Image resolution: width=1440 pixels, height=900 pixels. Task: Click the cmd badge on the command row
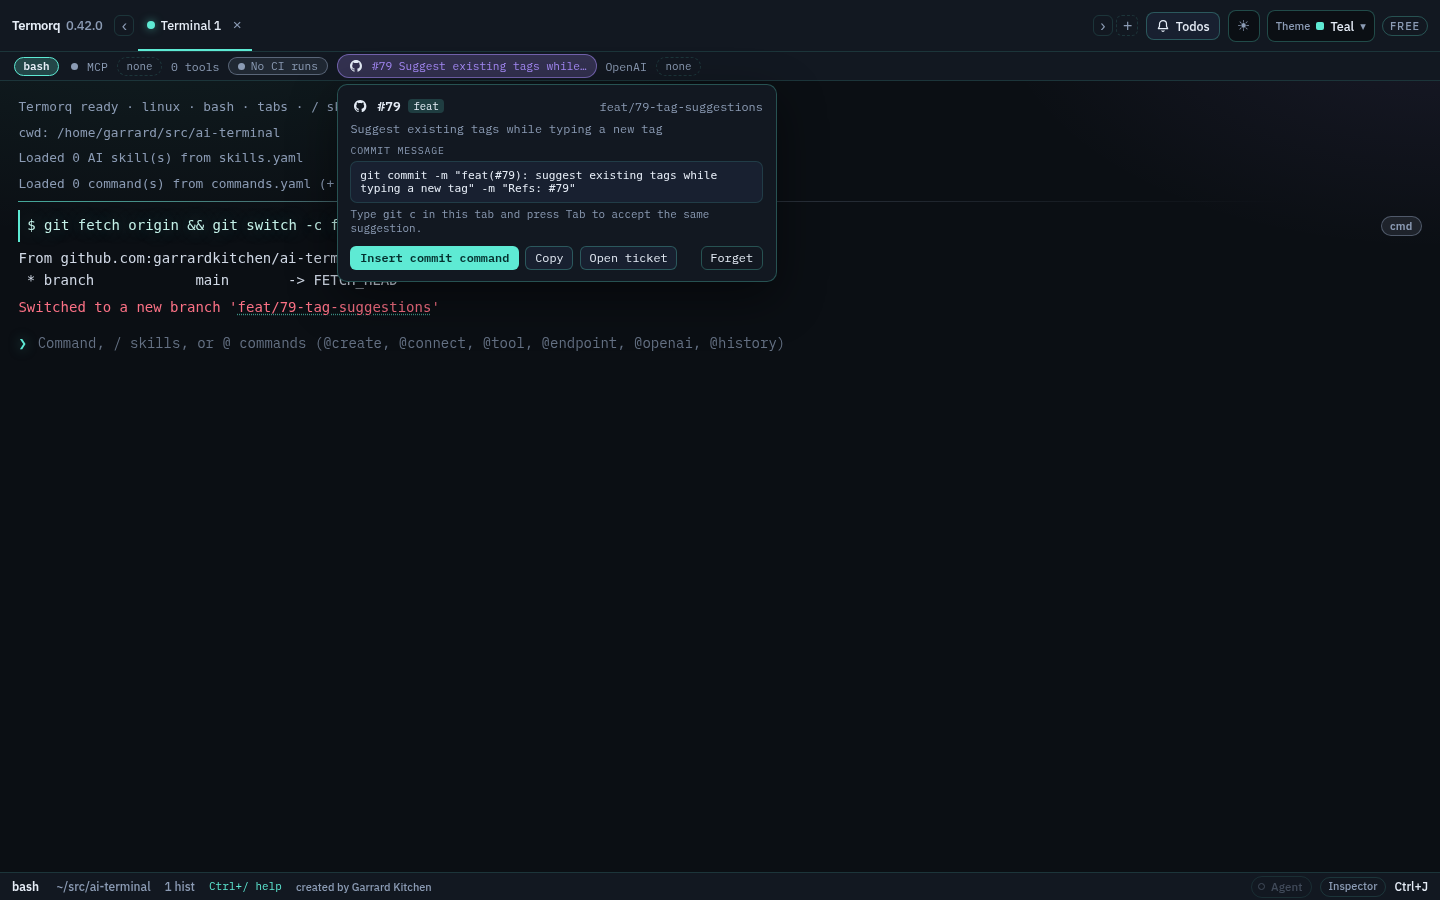click(x=1401, y=226)
